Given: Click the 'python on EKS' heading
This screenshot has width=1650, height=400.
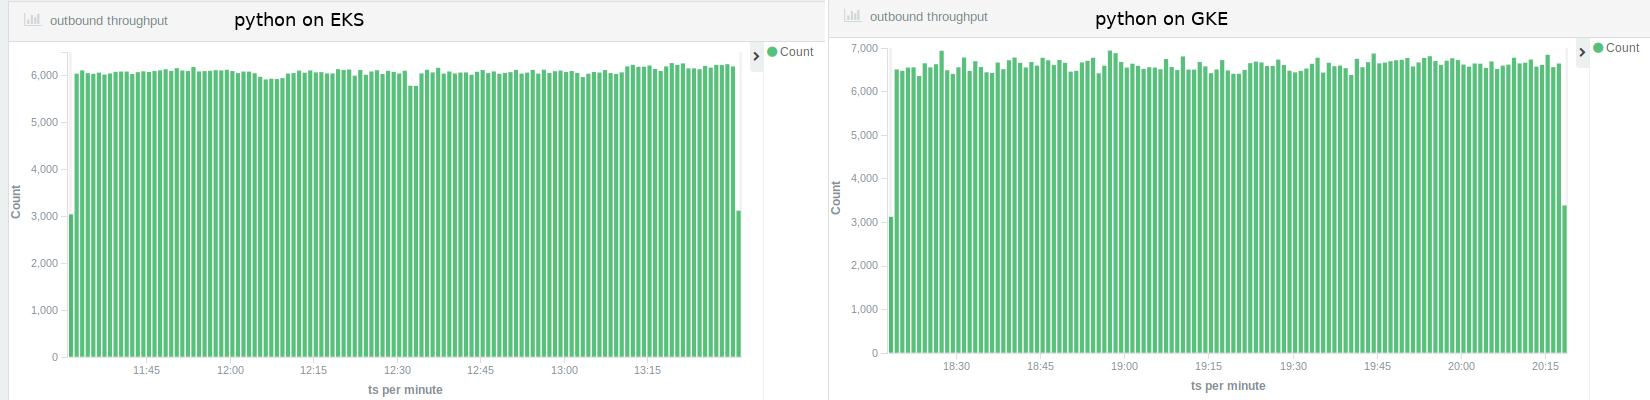Looking at the screenshot, I should (x=299, y=20).
